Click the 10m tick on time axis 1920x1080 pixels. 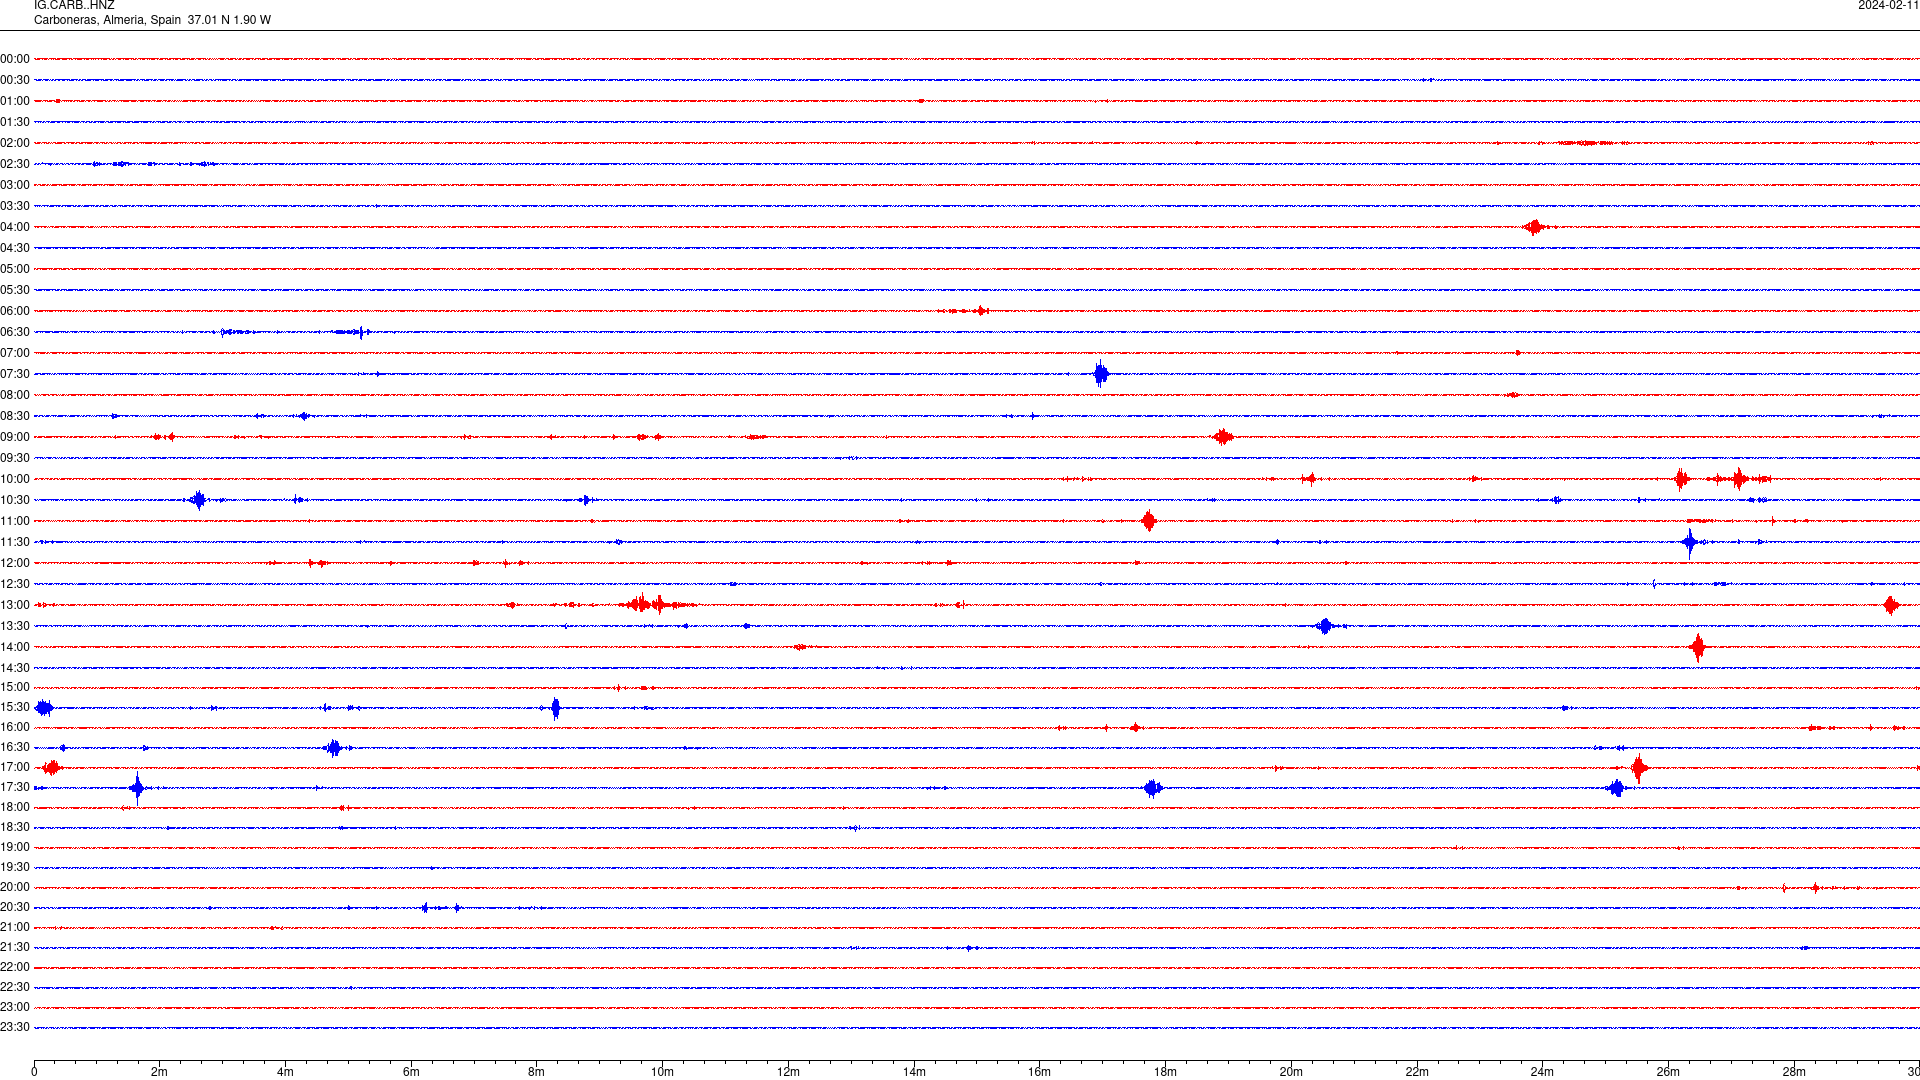pyautogui.click(x=662, y=1072)
